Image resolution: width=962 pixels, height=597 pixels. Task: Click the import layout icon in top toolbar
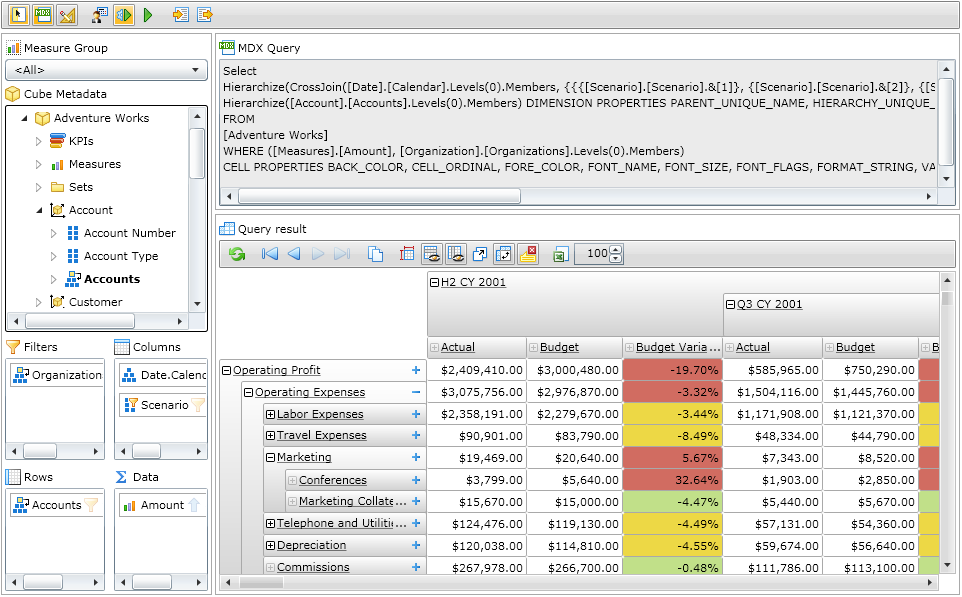click(180, 15)
